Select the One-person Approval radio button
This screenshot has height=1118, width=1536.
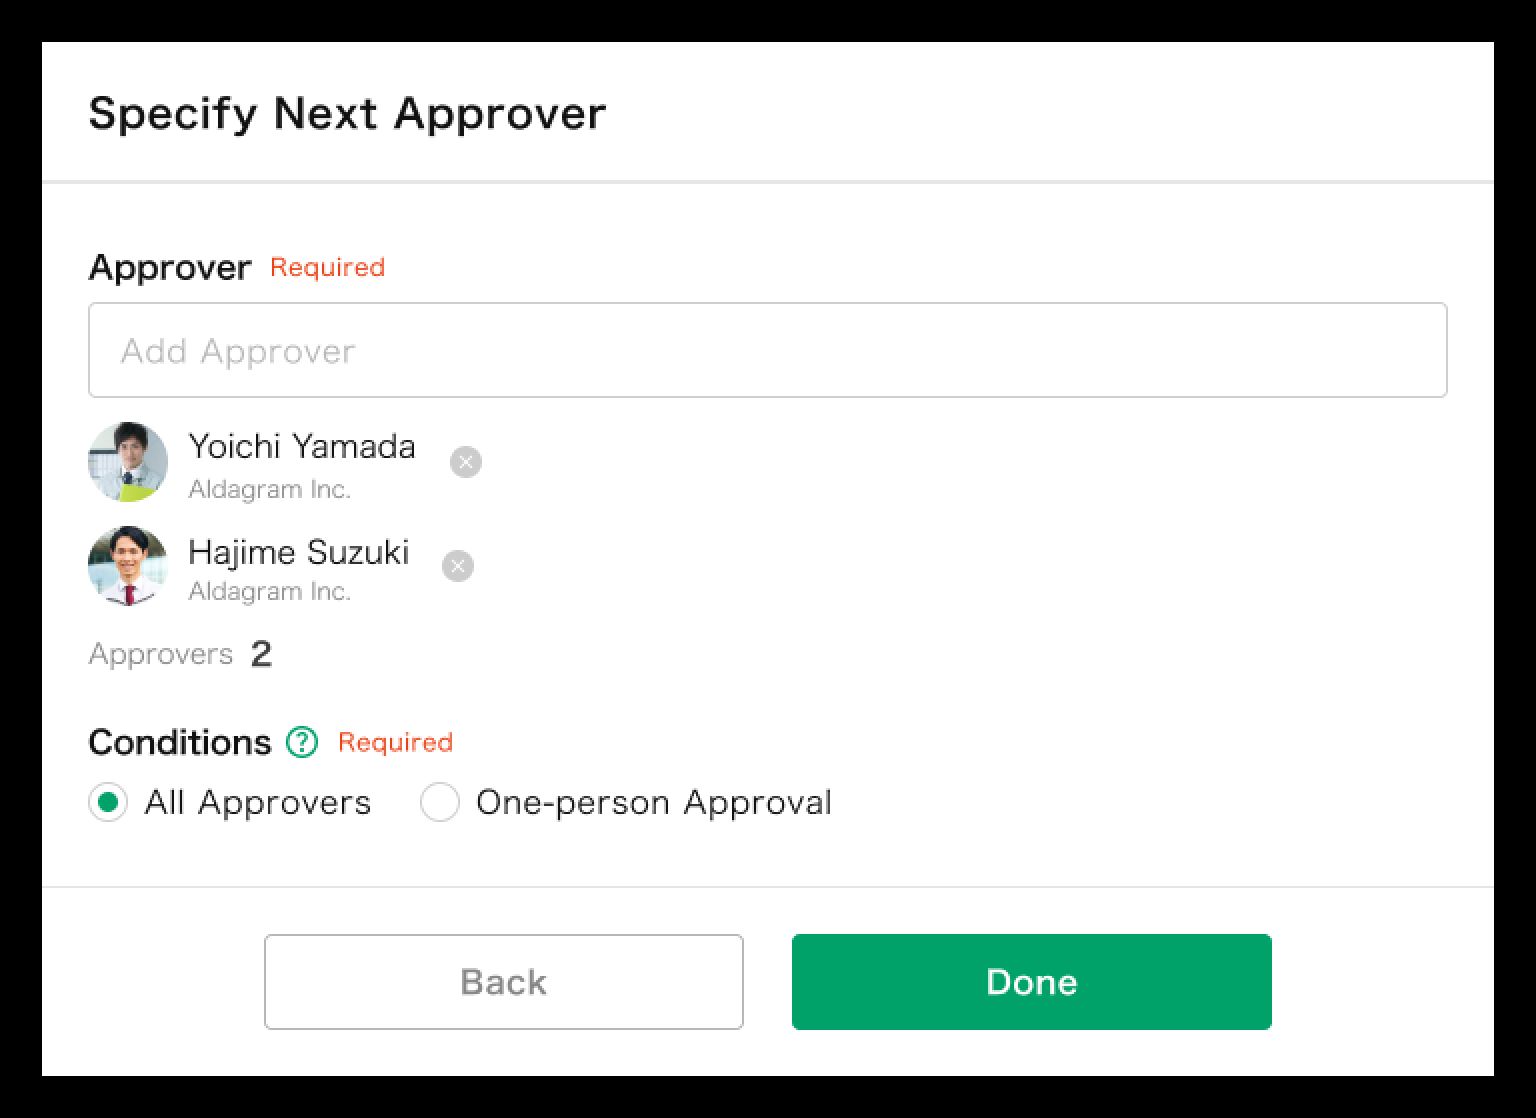(x=439, y=802)
